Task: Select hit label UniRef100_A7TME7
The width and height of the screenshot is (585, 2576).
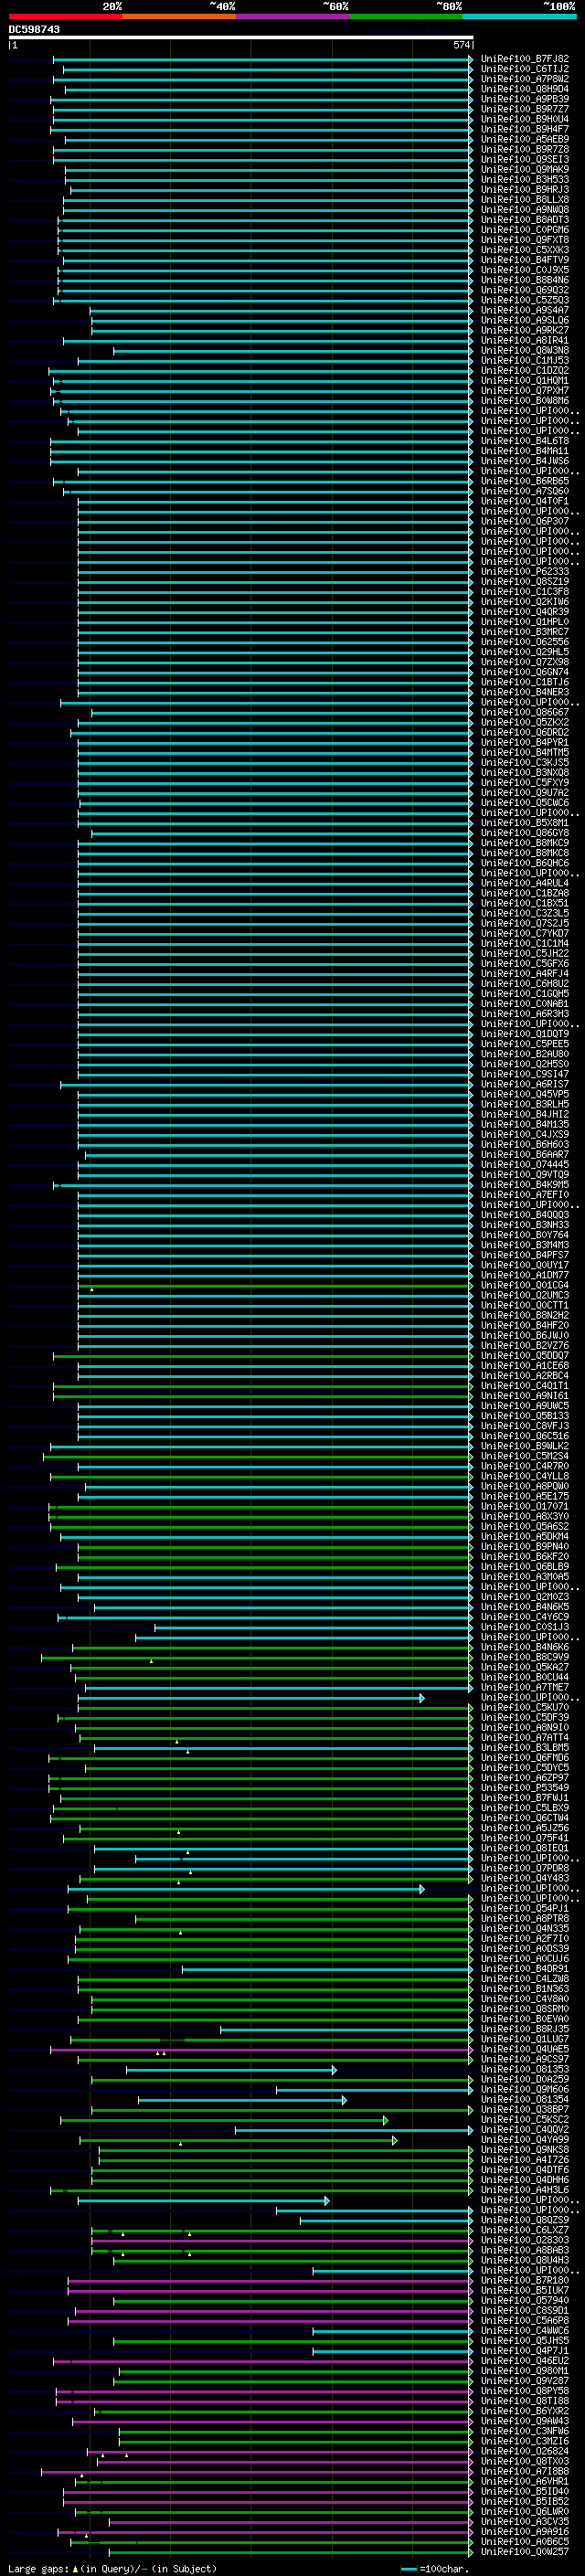Action: 525,1687
